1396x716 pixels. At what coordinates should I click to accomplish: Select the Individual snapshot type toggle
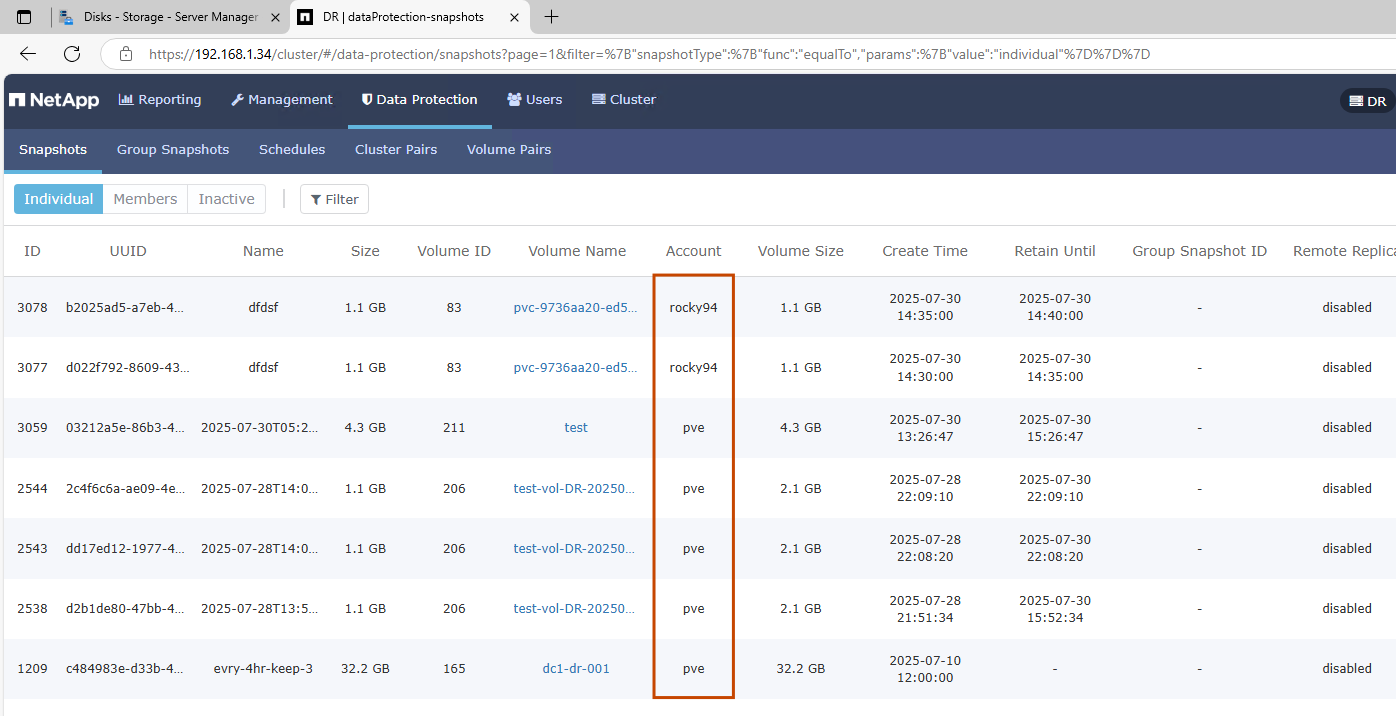tap(58, 199)
